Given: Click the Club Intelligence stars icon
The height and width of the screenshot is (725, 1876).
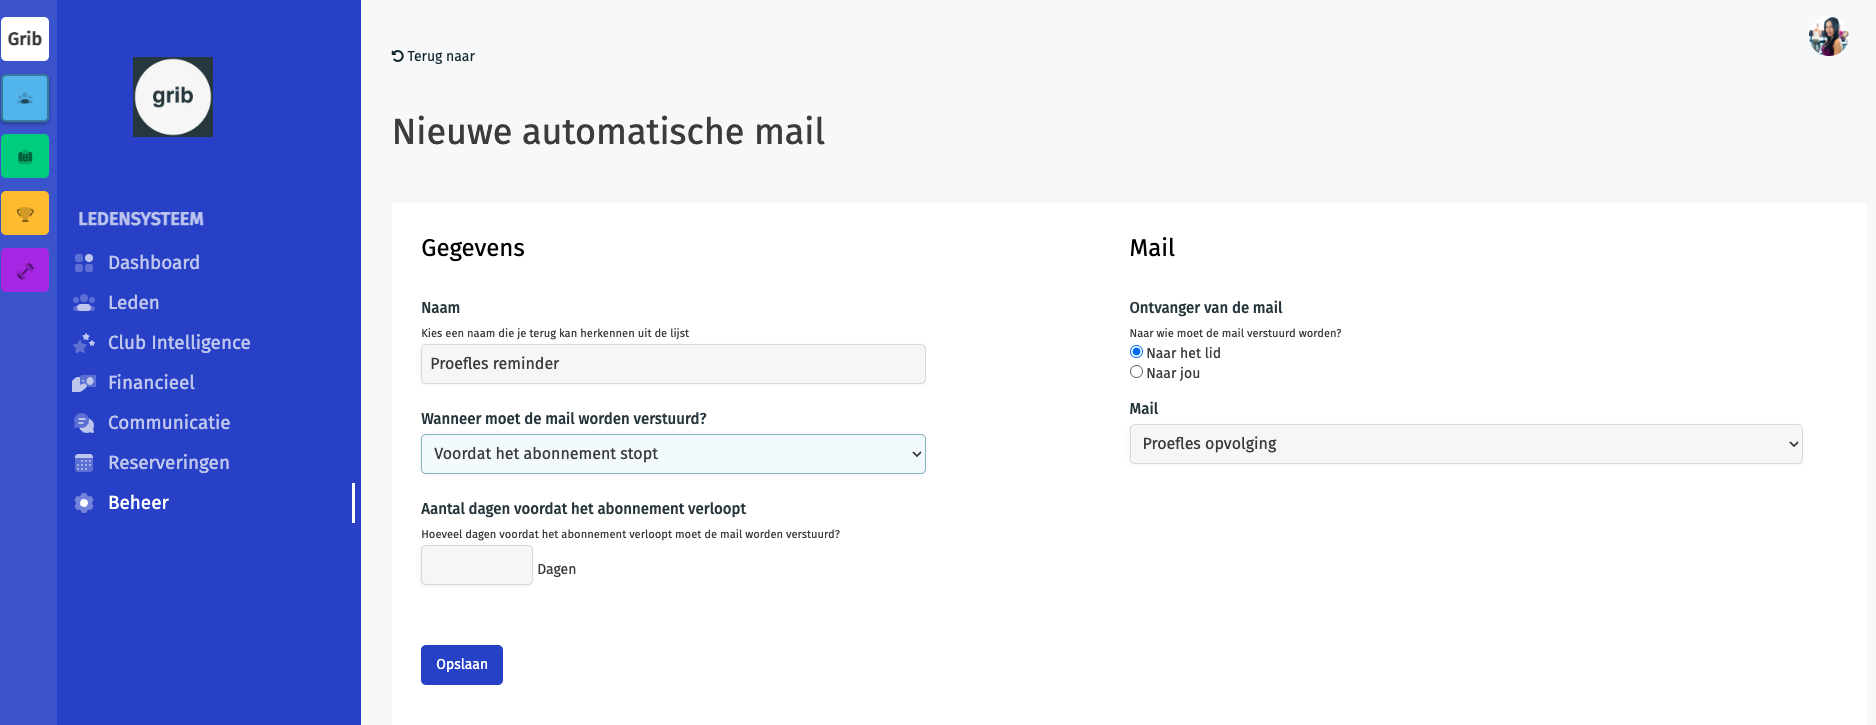Looking at the screenshot, I should (x=84, y=343).
